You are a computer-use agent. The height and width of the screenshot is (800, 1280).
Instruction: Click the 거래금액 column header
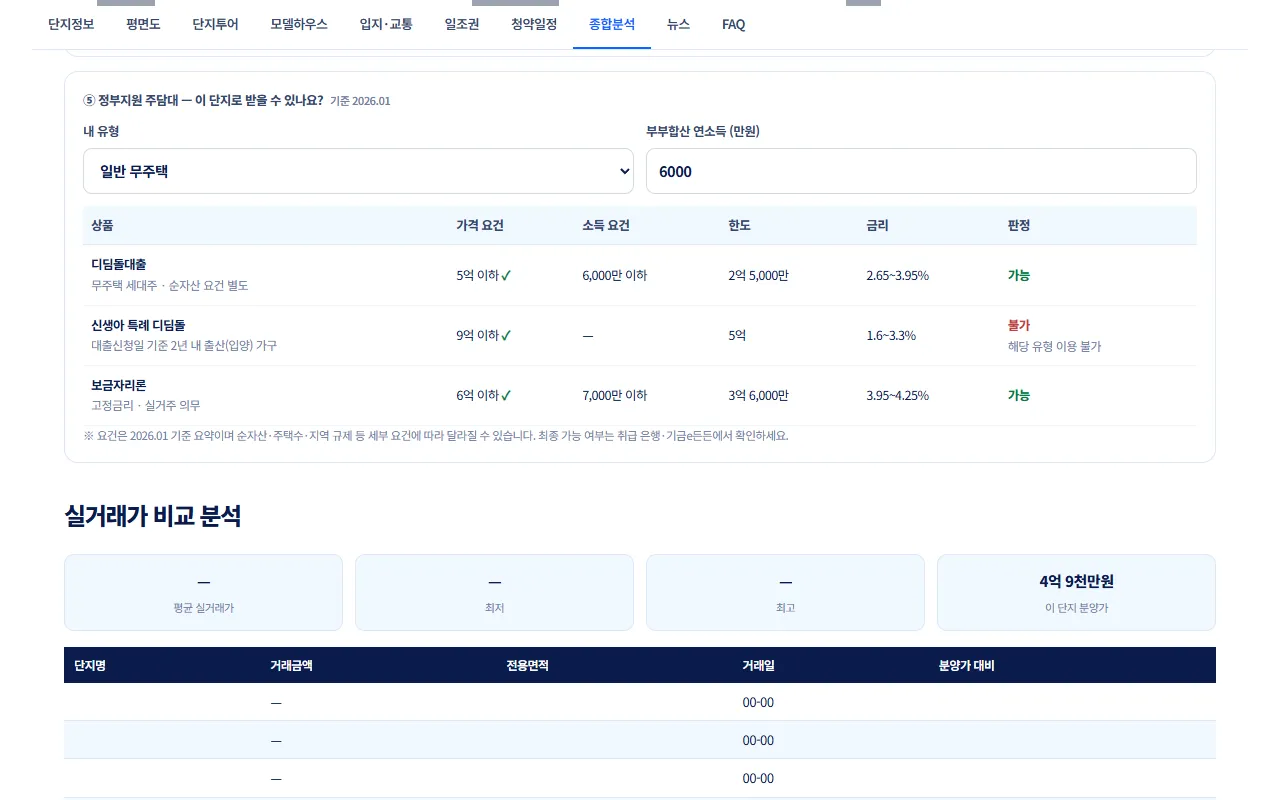coord(291,665)
